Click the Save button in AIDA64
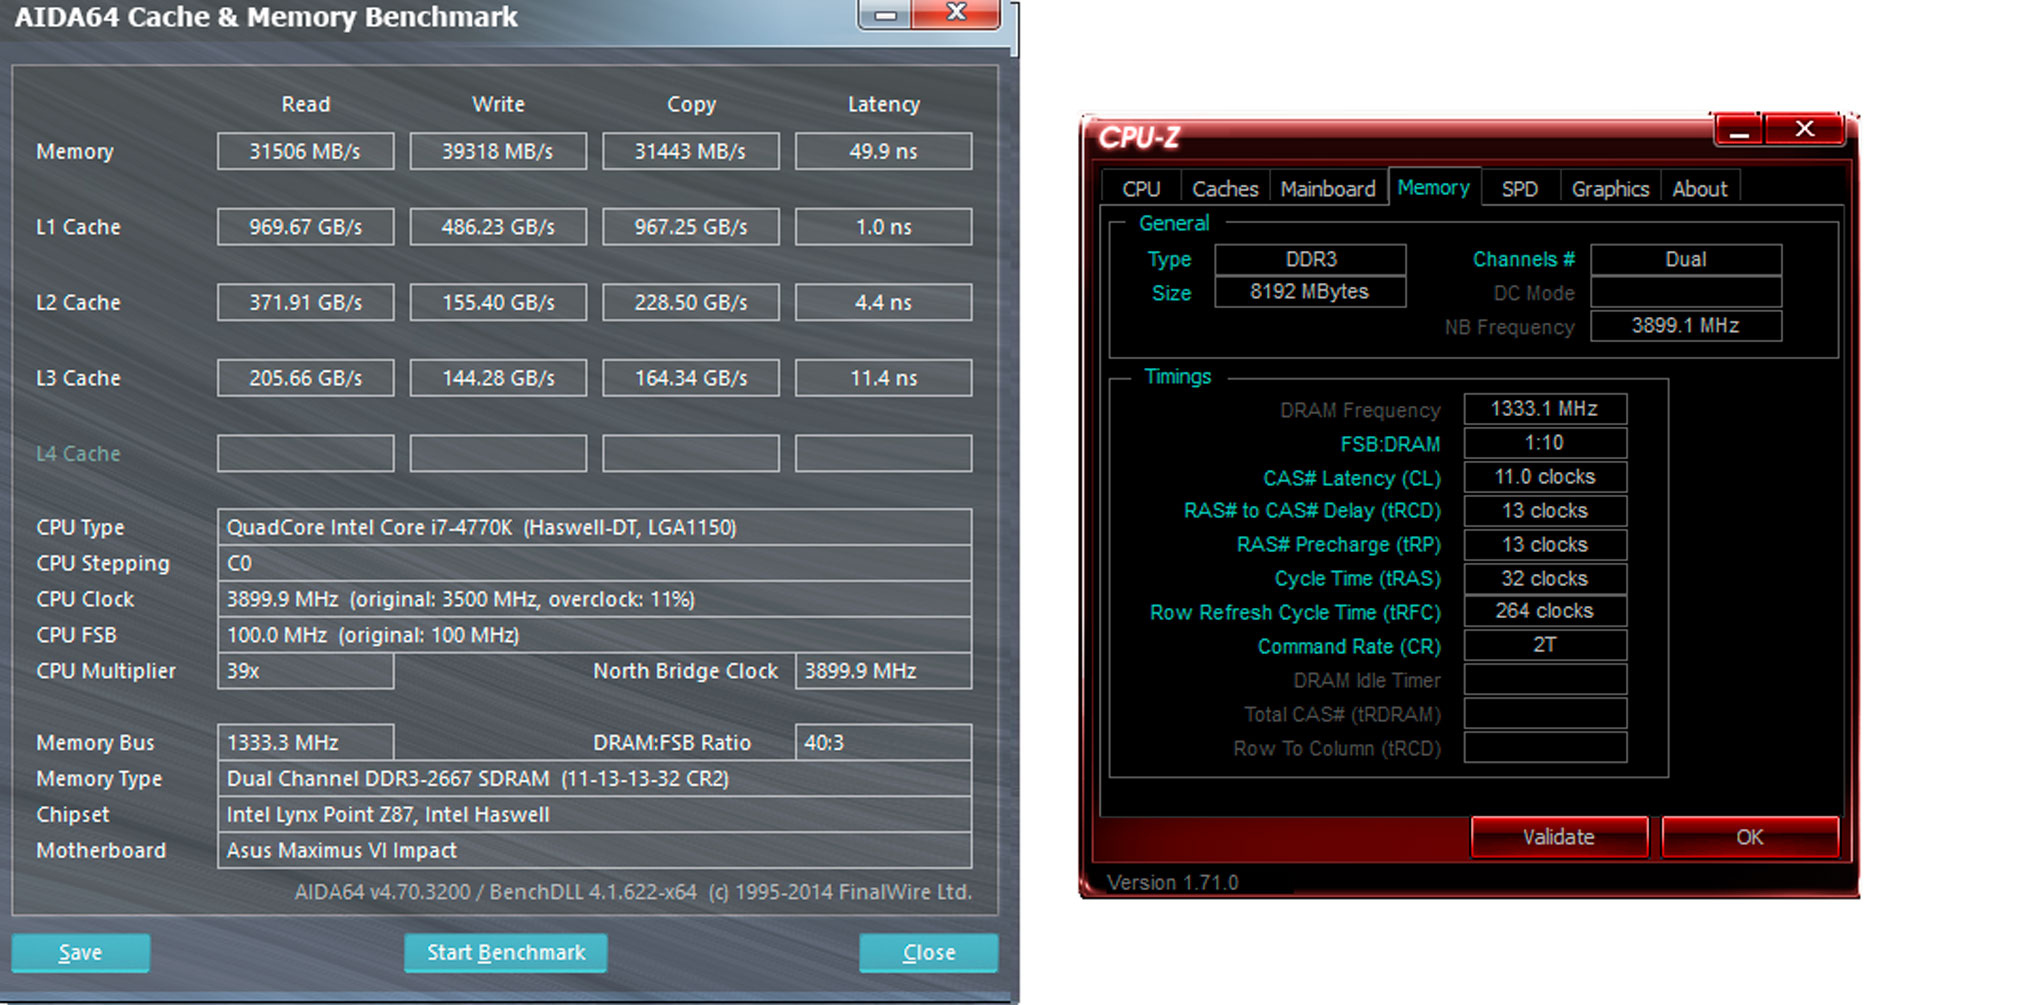 81,952
